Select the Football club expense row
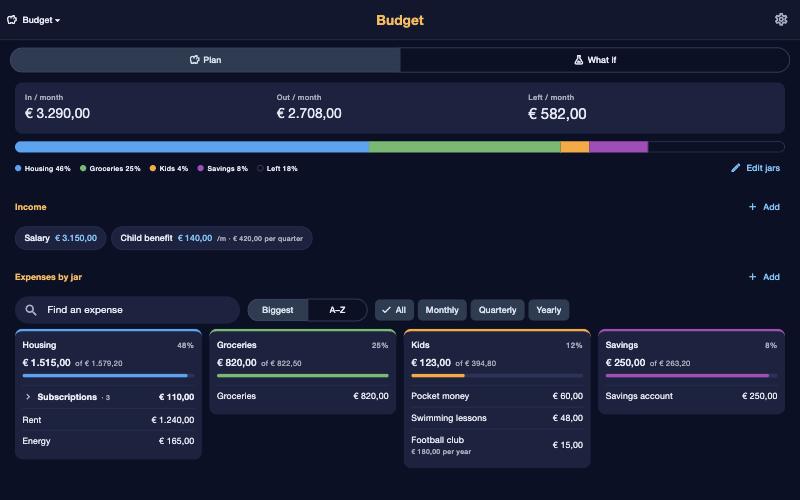The image size is (800, 500). click(497, 445)
